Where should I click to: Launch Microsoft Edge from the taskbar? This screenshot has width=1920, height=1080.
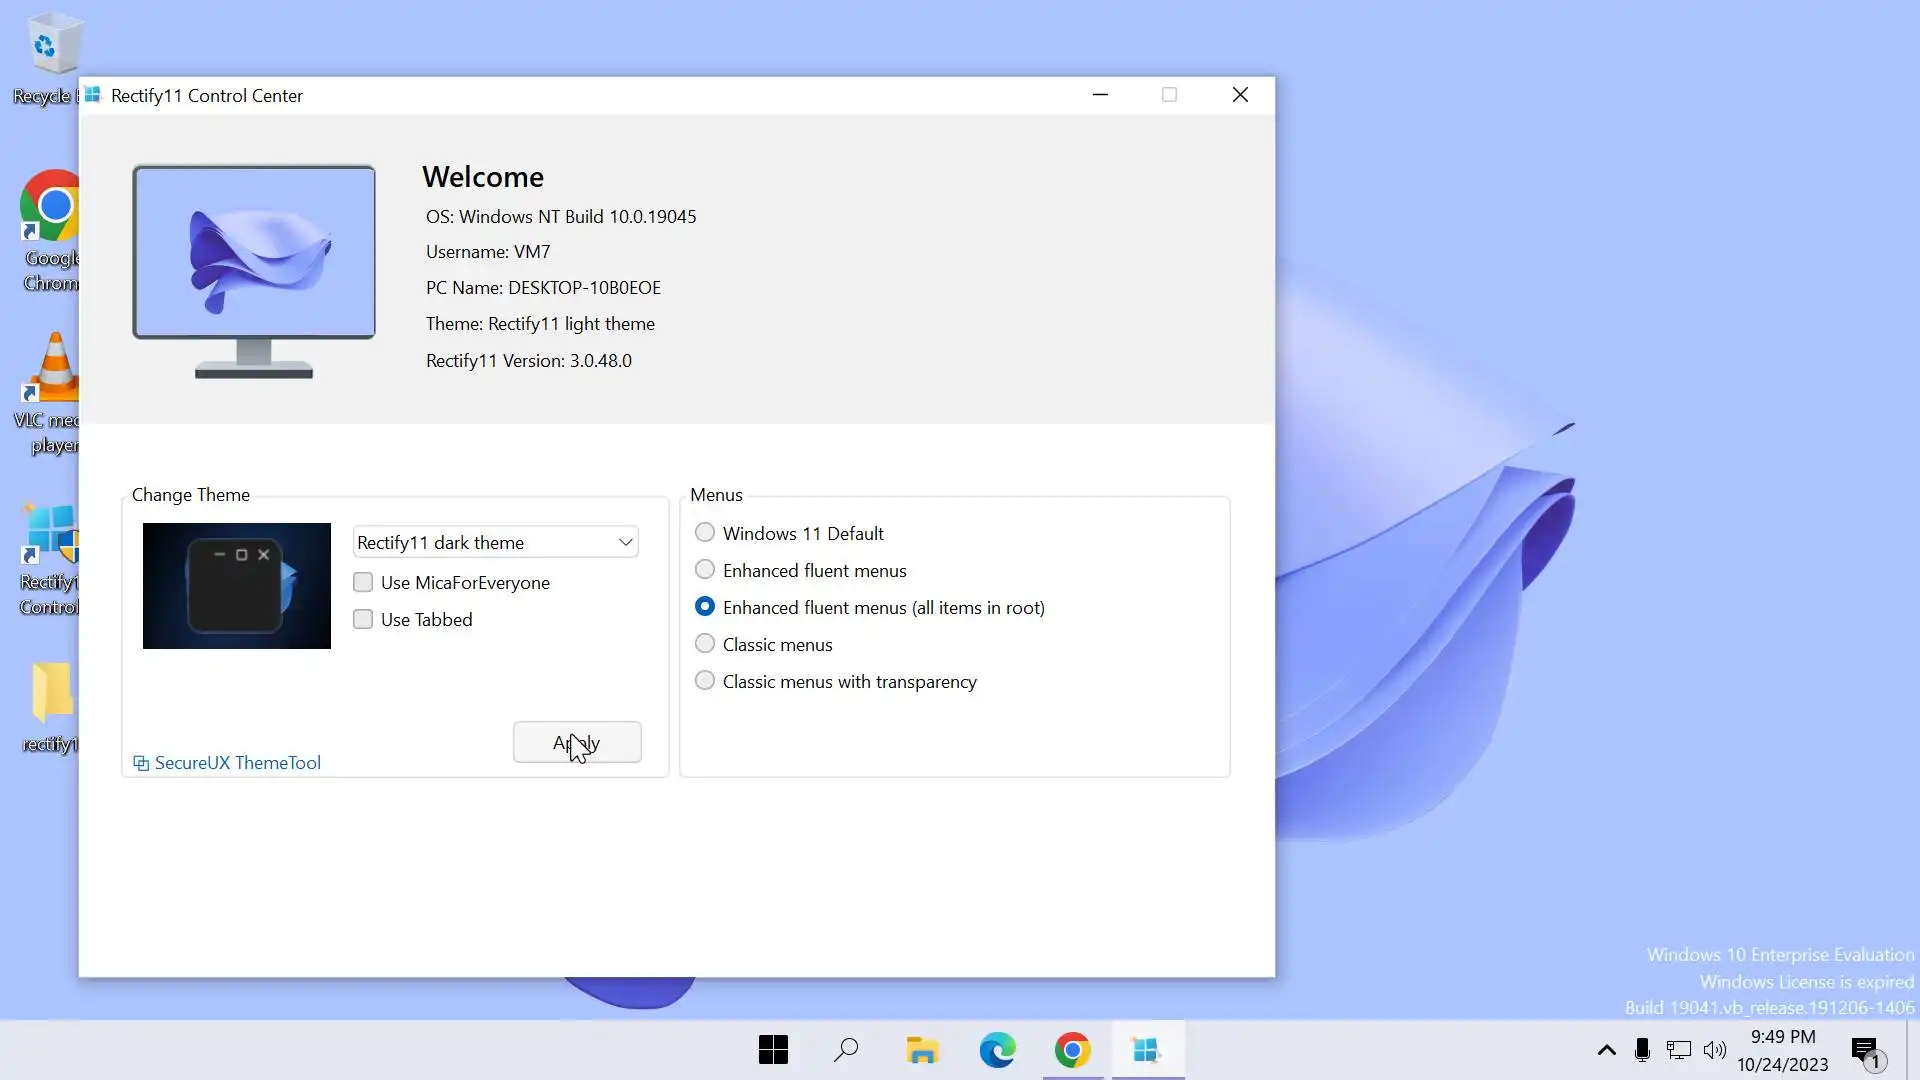pyautogui.click(x=997, y=1050)
